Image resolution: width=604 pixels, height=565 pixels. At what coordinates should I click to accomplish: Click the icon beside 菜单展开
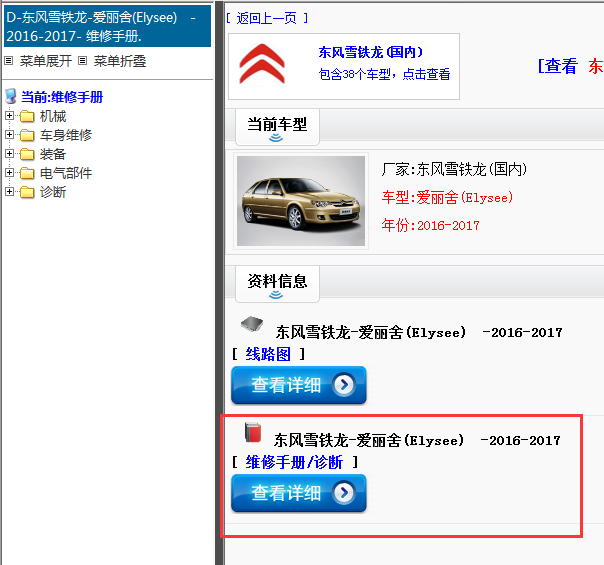9,60
